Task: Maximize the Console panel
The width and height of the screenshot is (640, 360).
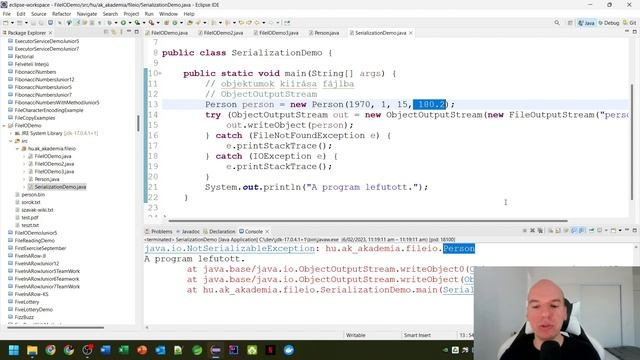Action: [x=635, y=230]
